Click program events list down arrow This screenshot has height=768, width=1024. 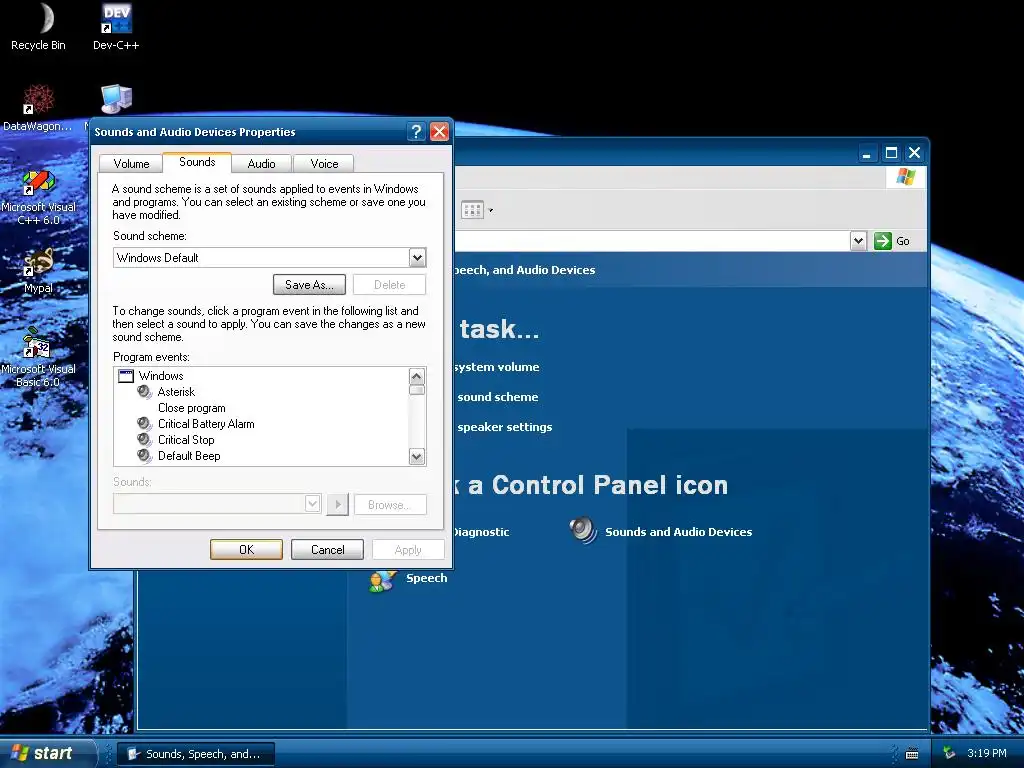[x=417, y=456]
